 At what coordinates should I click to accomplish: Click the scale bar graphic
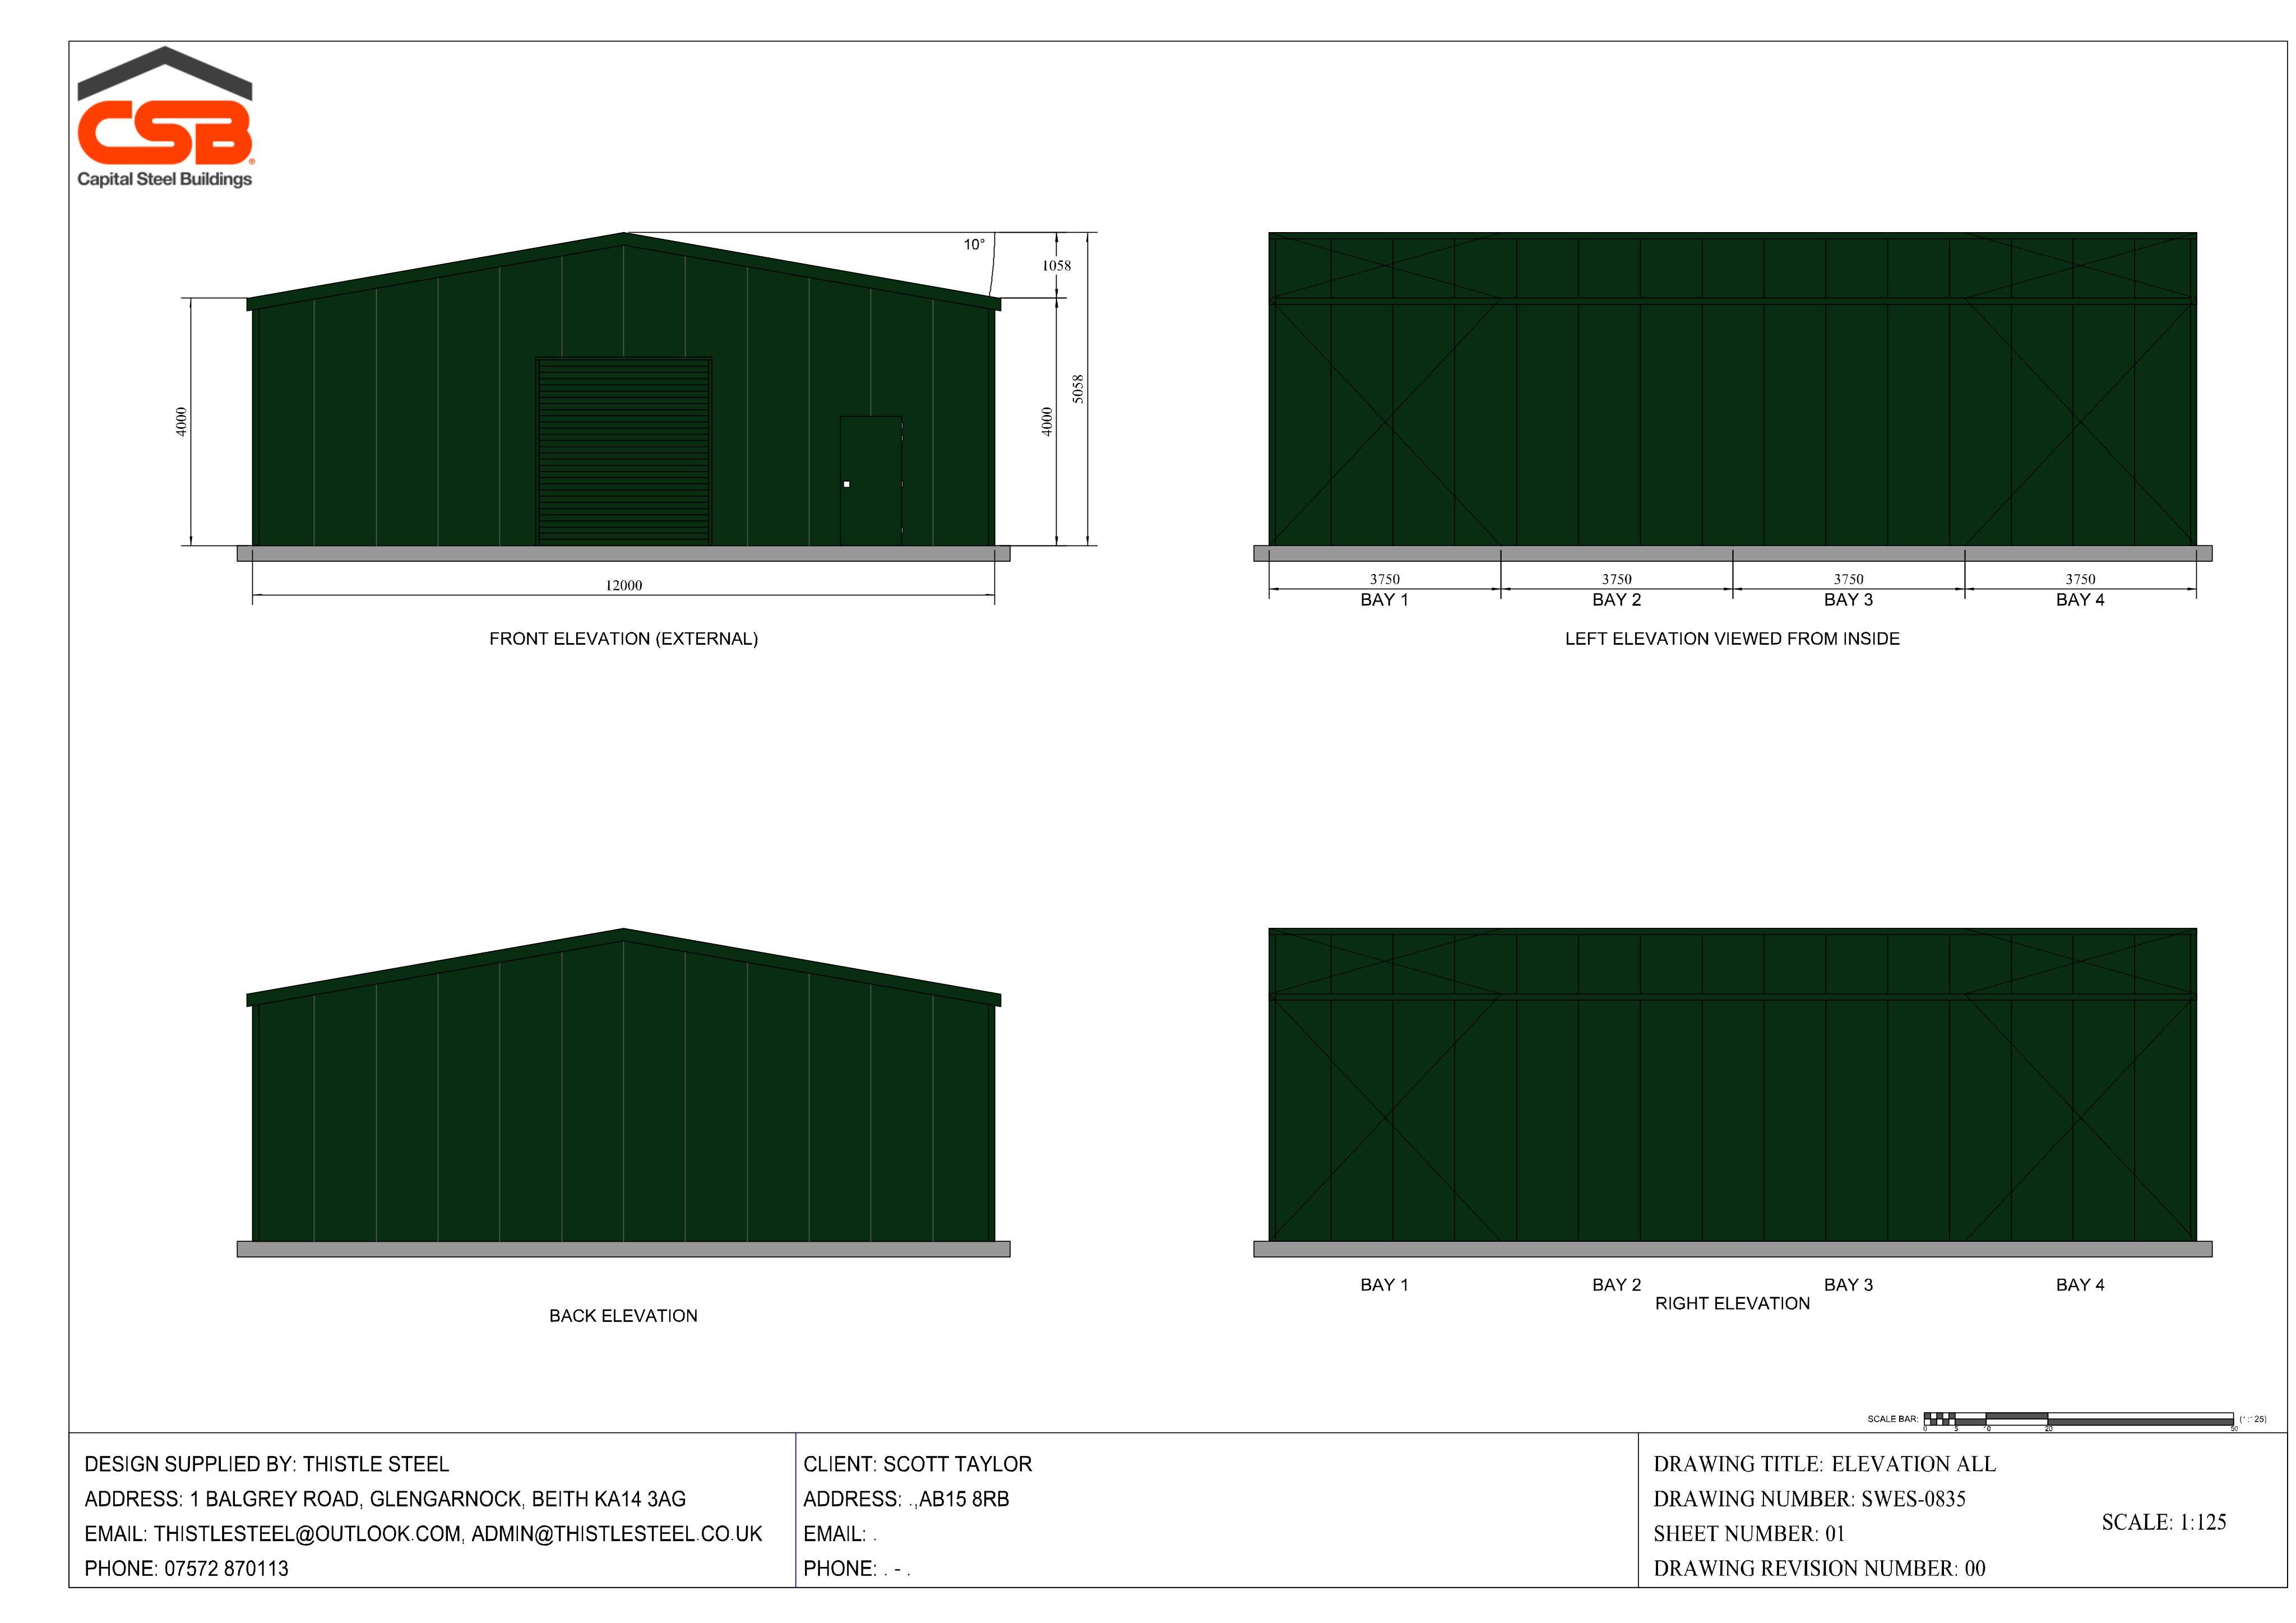(x=2078, y=1419)
